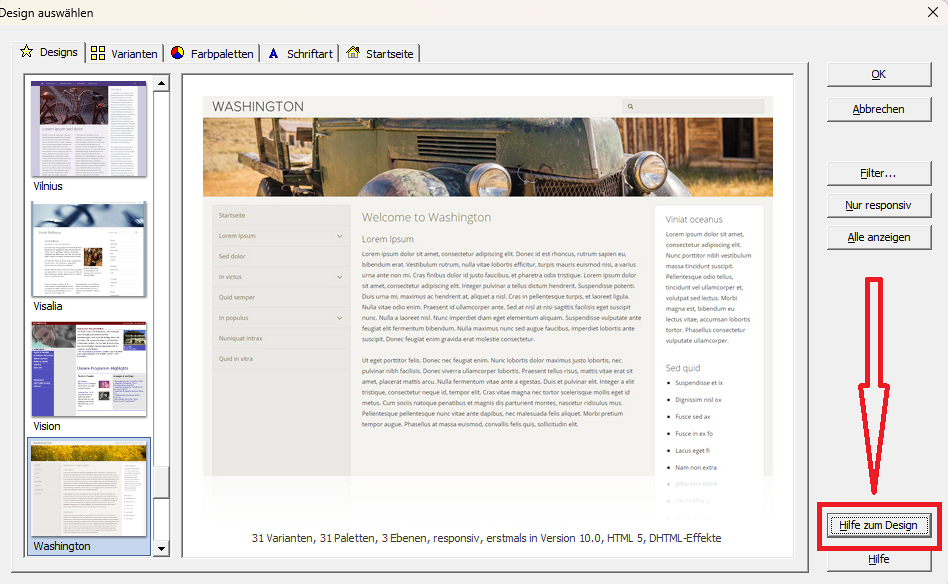Click the search magnifier in the preview
The height and width of the screenshot is (584, 948).
(x=629, y=106)
